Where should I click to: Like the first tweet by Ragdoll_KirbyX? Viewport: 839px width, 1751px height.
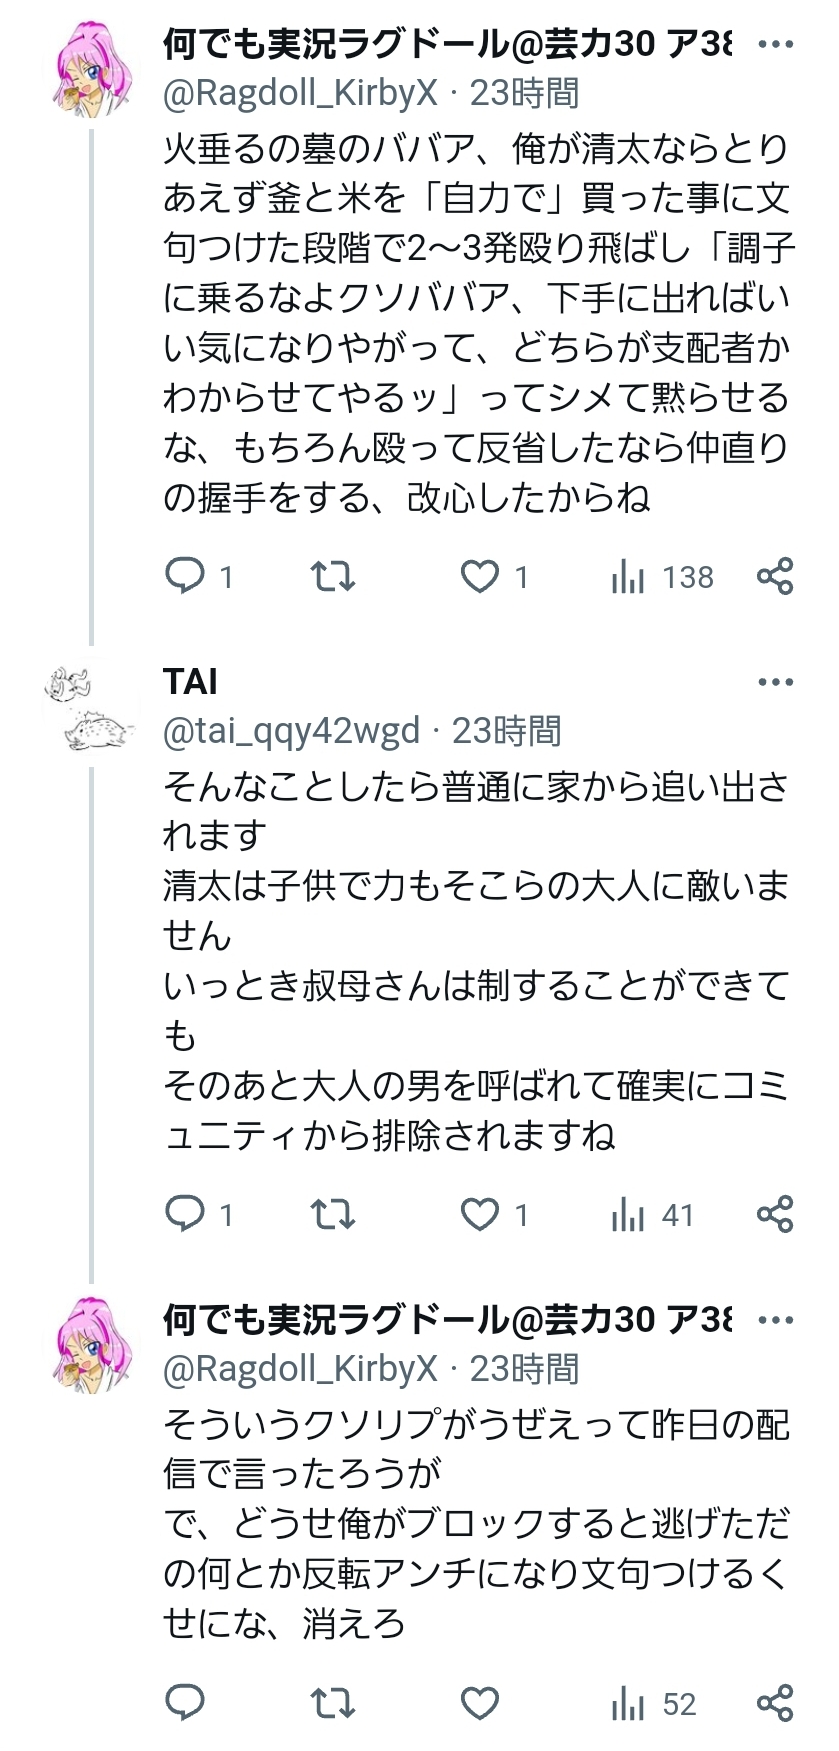click(x=480, y=576)
